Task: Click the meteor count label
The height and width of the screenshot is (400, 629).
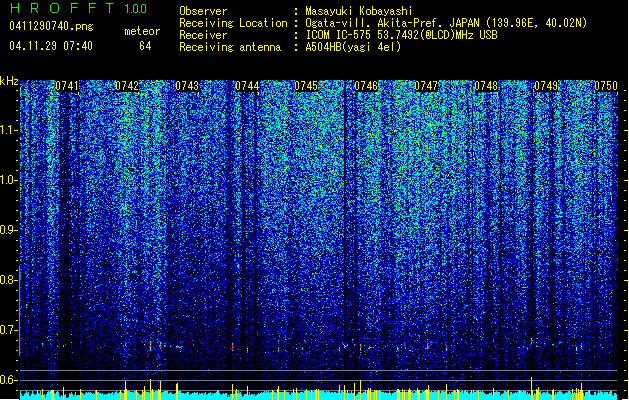Action: [x=142, y=31]
